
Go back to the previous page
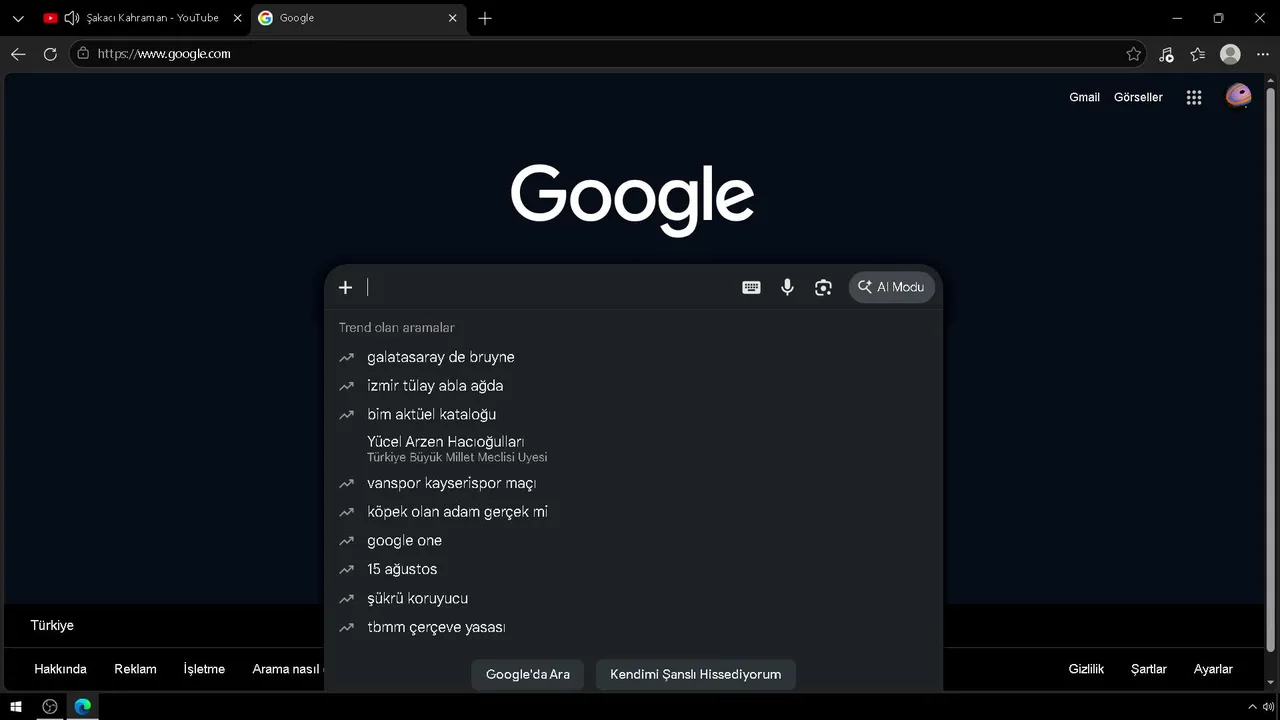pyautogui.click(x=18, y=54)
